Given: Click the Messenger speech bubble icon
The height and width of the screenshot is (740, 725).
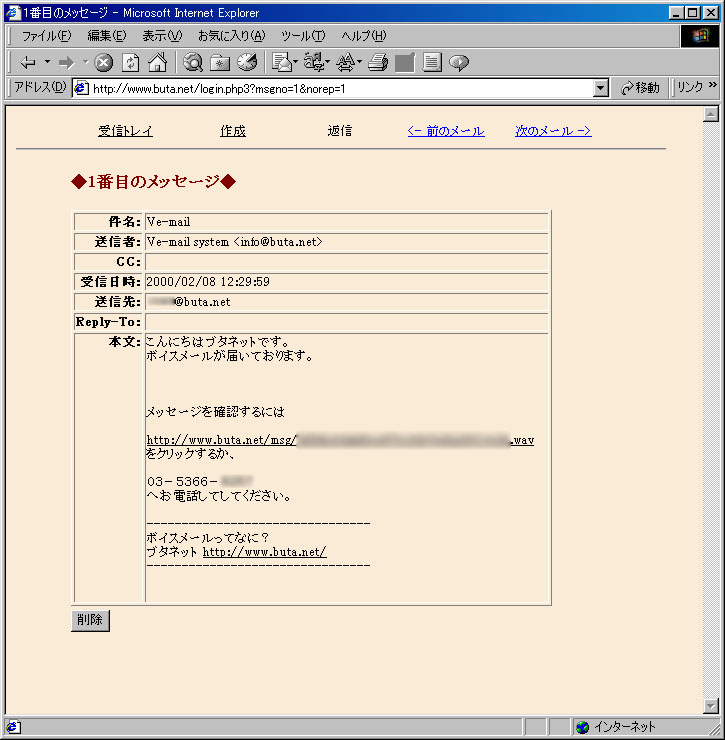Looking at the screenshot, I should (x=459, y=62).
